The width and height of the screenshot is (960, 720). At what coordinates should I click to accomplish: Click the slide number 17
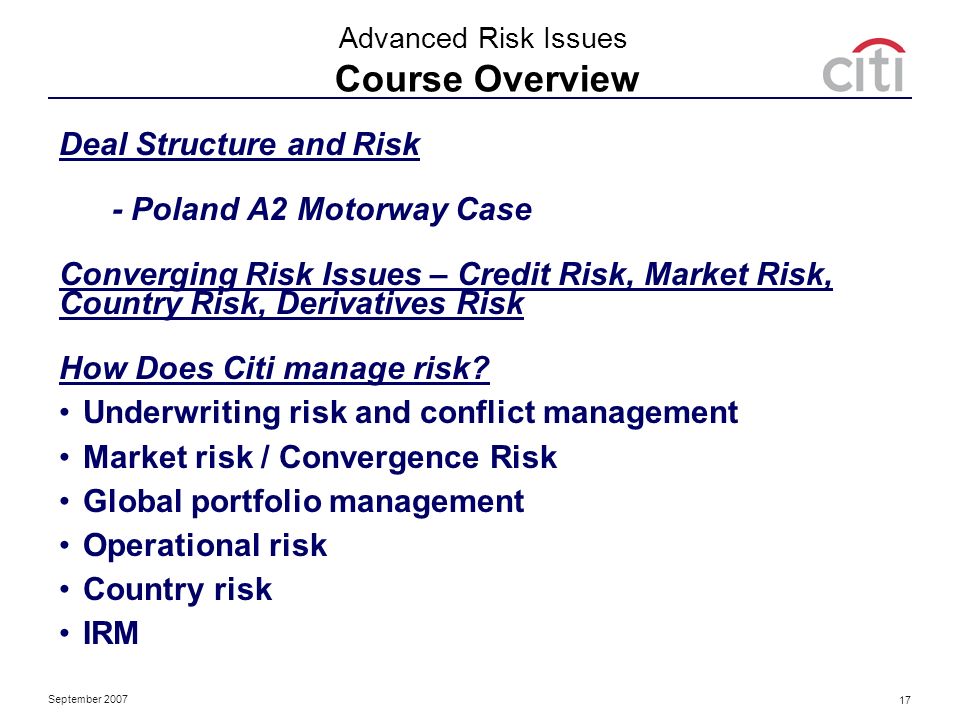click(905, 700)
